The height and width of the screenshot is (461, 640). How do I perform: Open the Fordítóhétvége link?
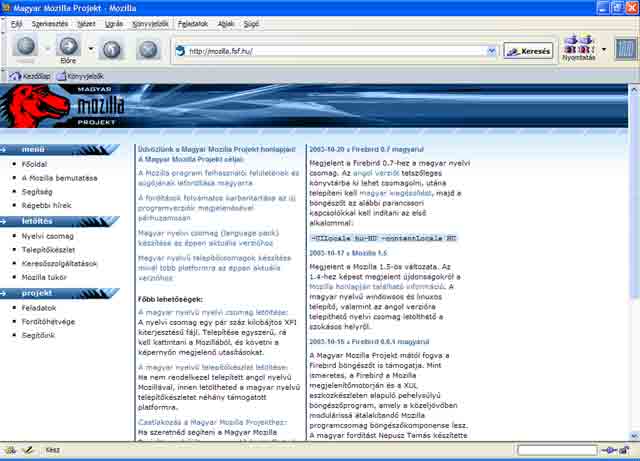coord(48,322)
